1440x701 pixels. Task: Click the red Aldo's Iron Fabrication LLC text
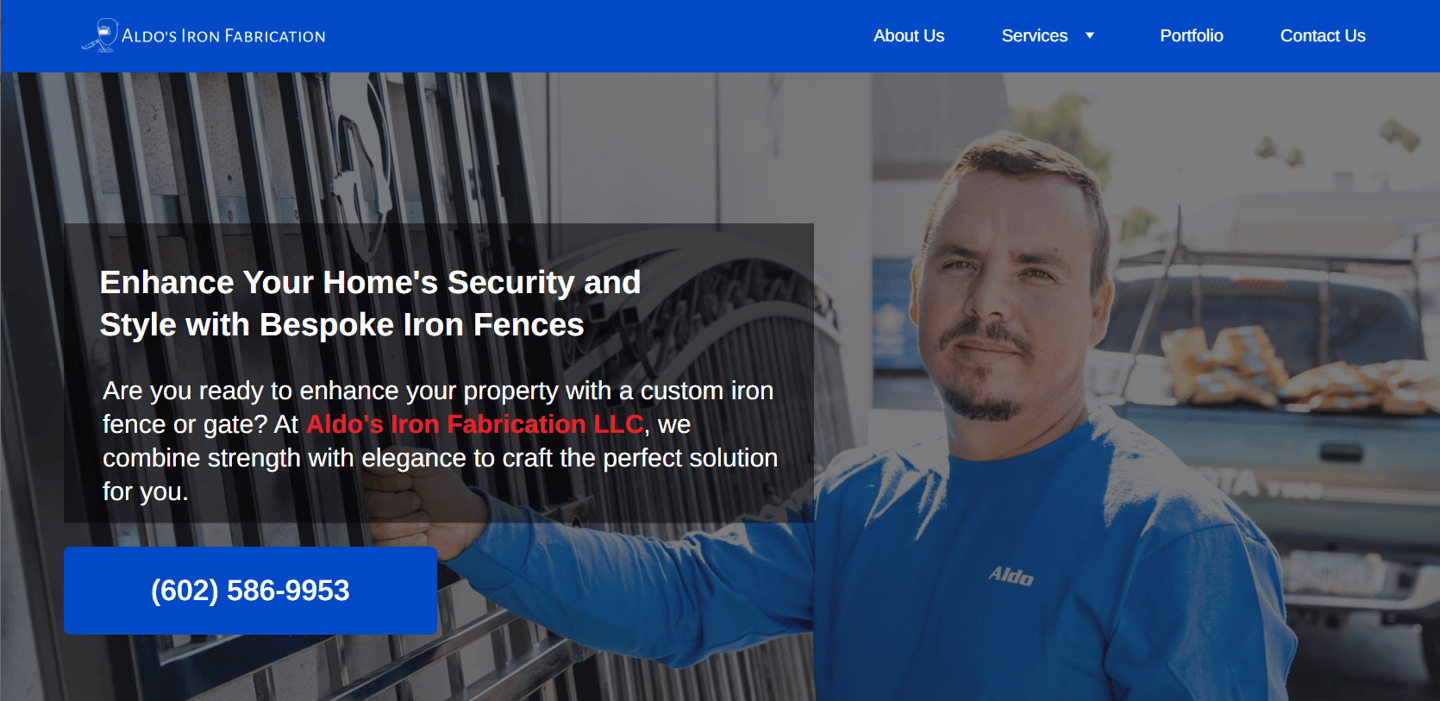[x=474, y=424]
